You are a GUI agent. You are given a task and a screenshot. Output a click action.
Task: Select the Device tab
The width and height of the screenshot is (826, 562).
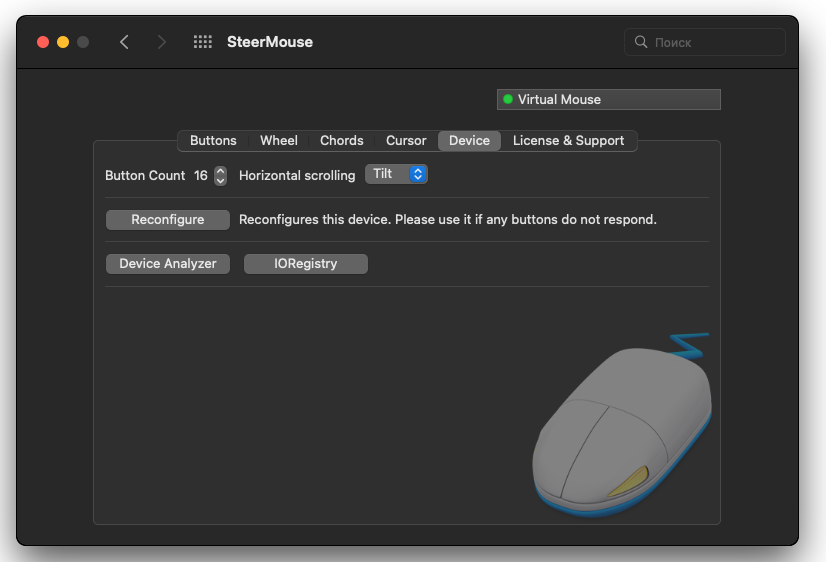click(469, 141)
